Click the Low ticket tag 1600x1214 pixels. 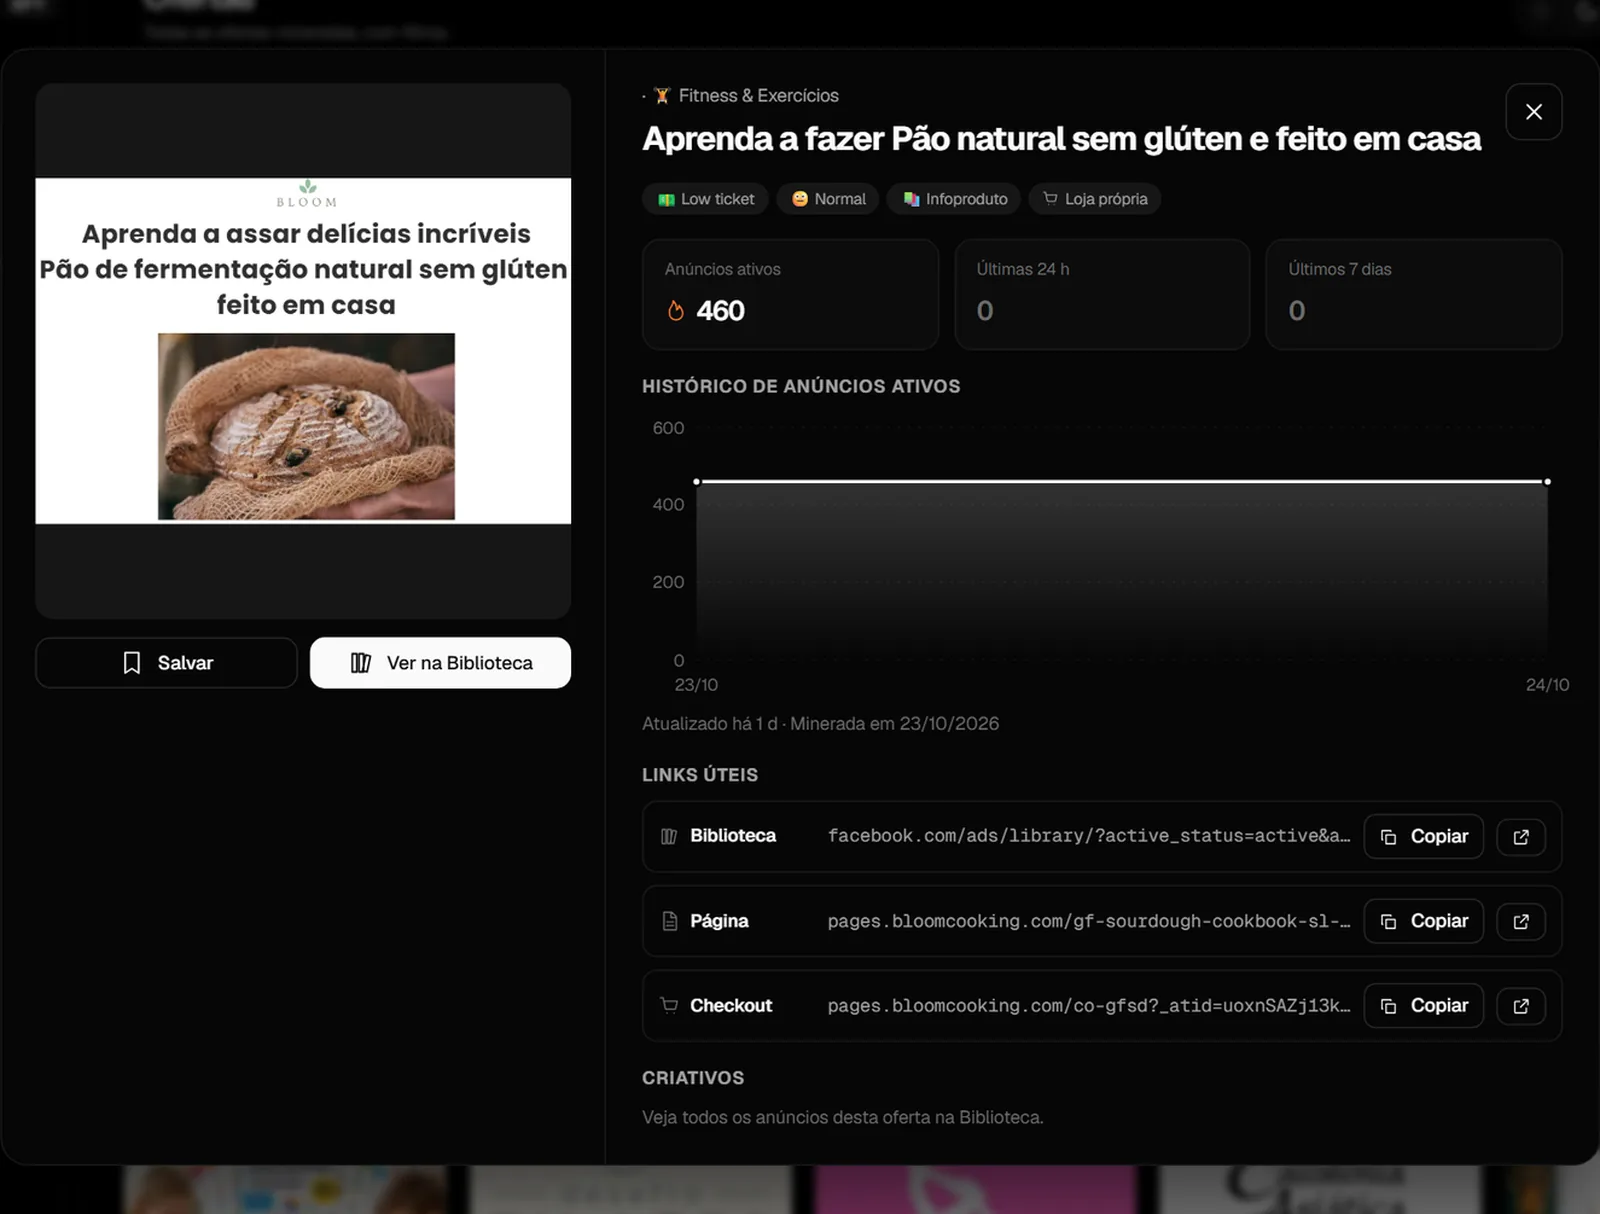pyautogui.click(x=705, y=199)
